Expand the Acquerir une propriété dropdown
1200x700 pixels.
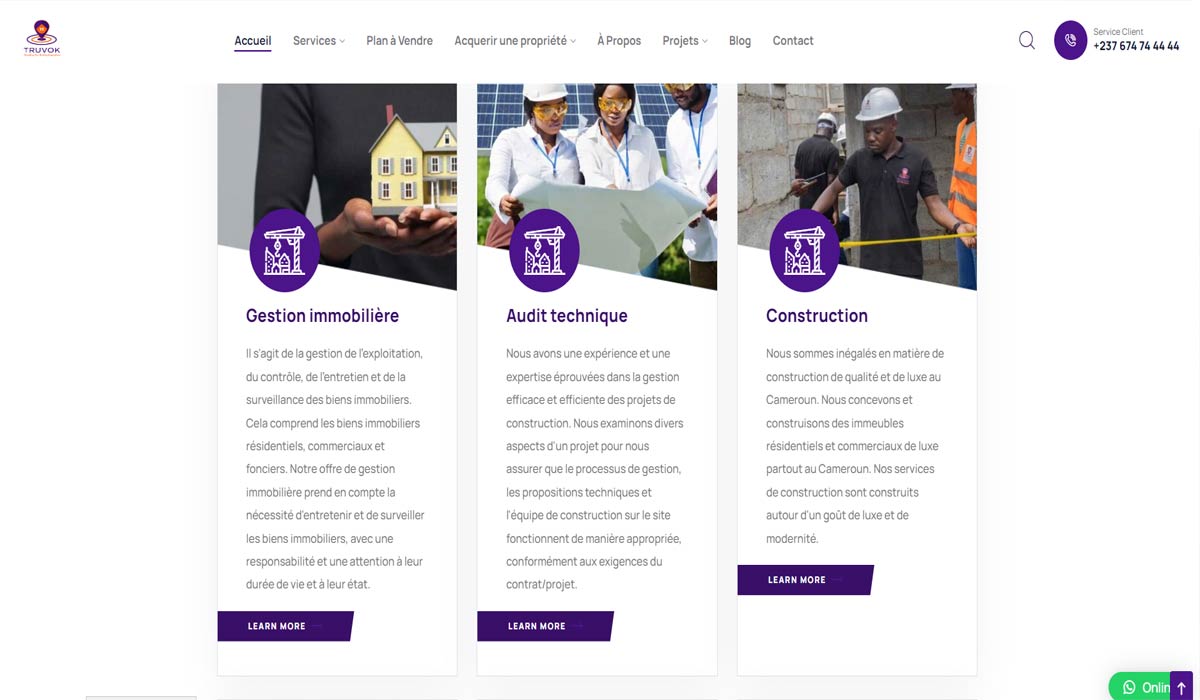coord(515,41)
